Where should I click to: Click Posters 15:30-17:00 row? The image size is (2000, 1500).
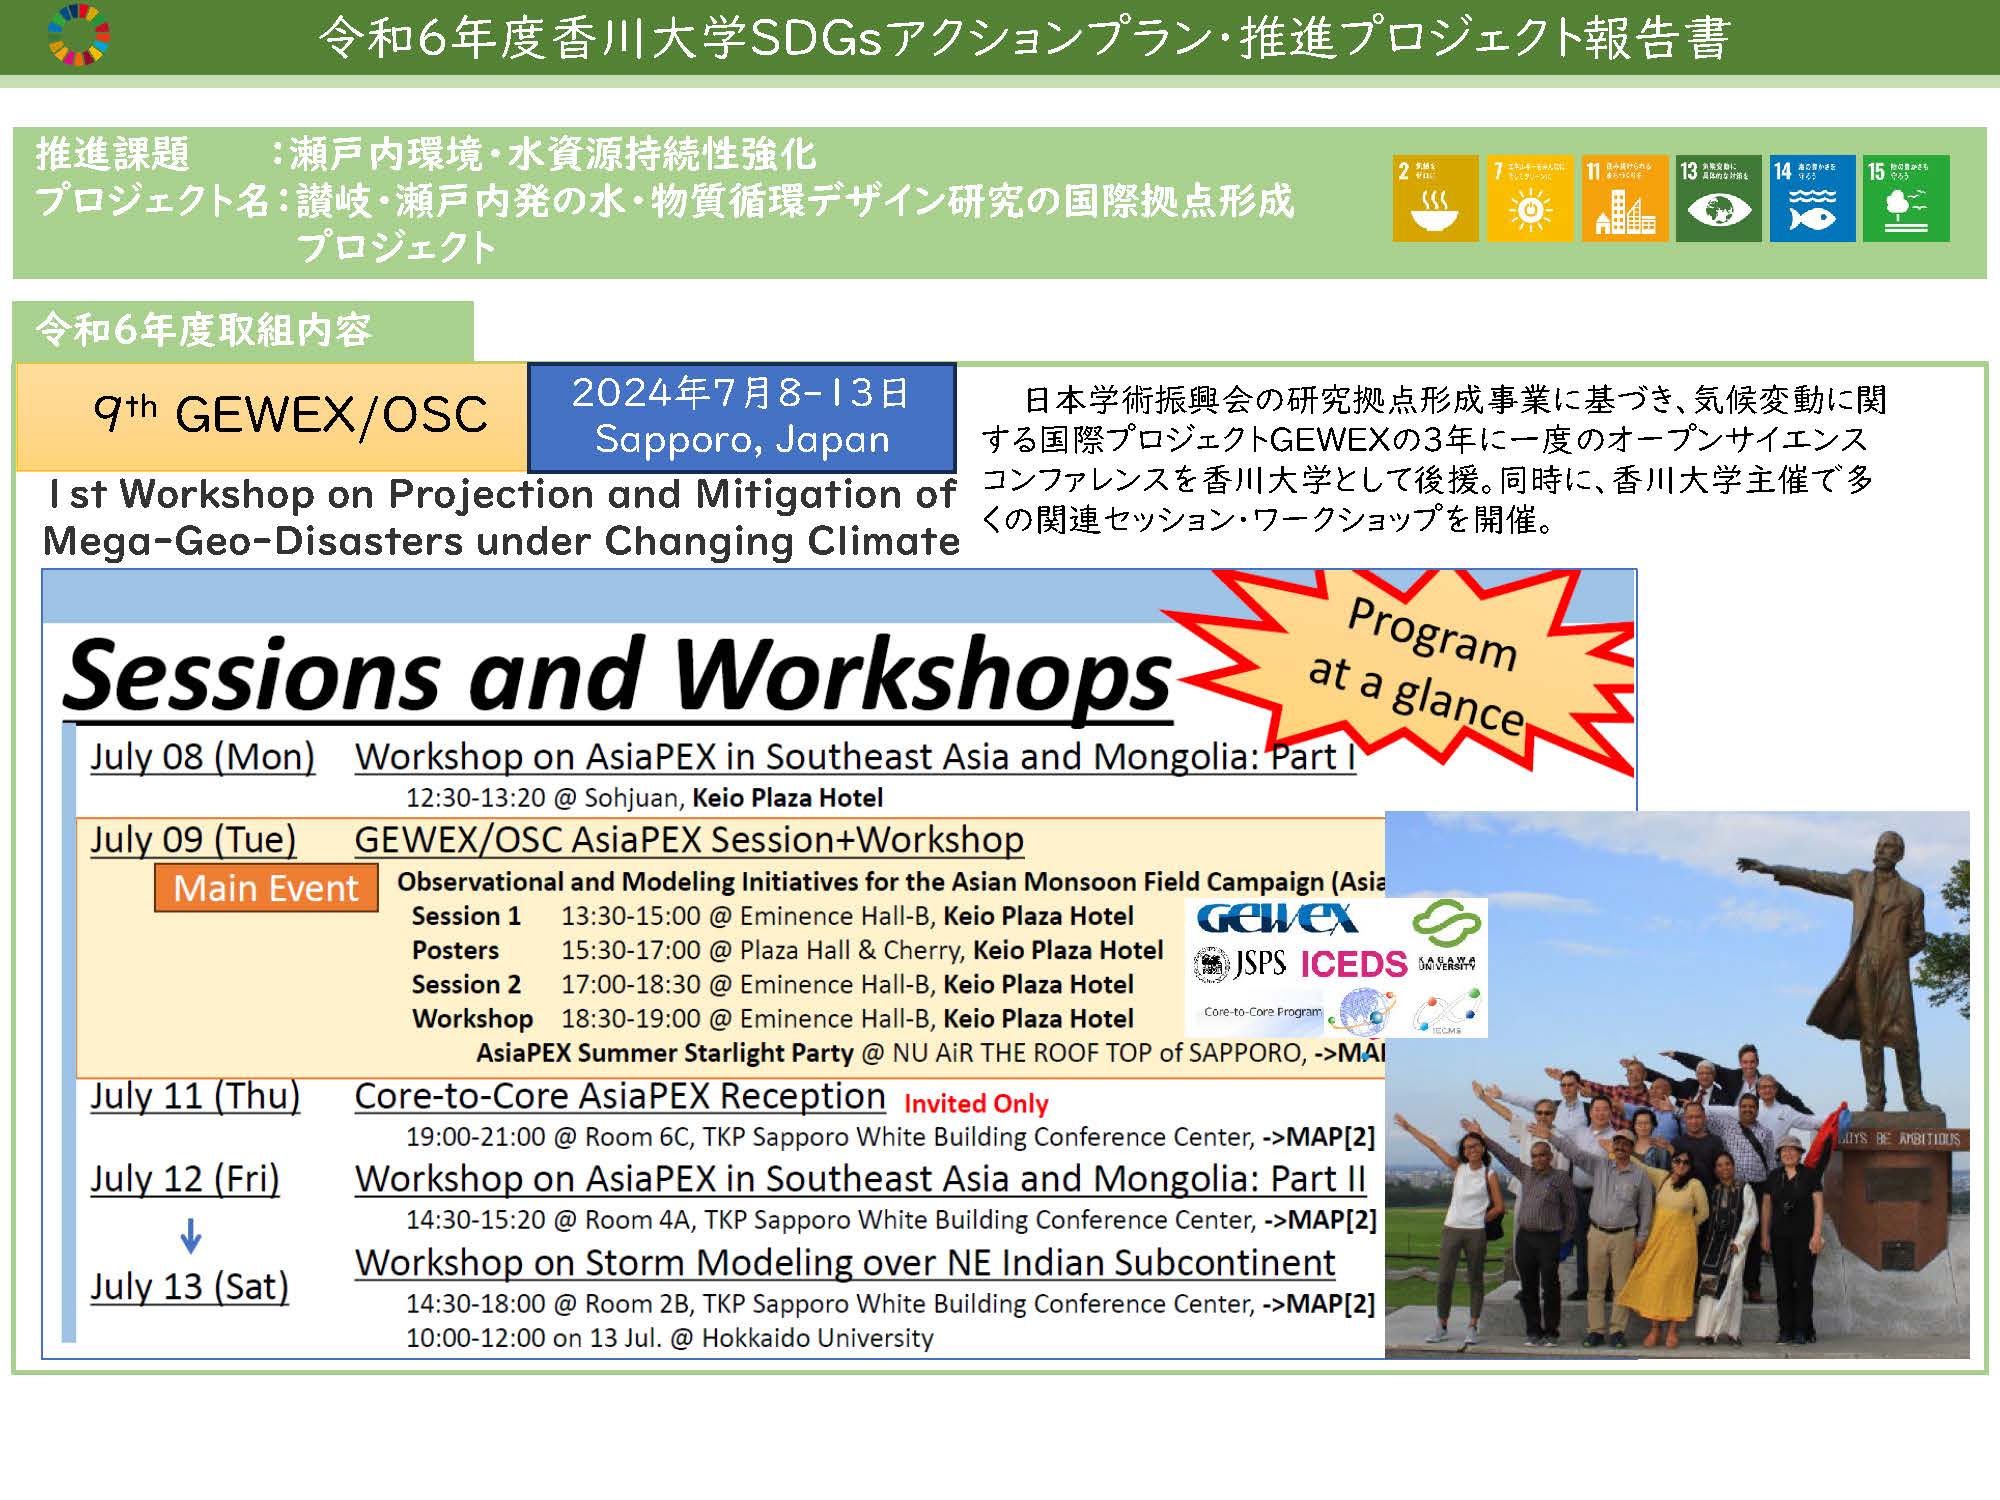[x=787, y=951]
